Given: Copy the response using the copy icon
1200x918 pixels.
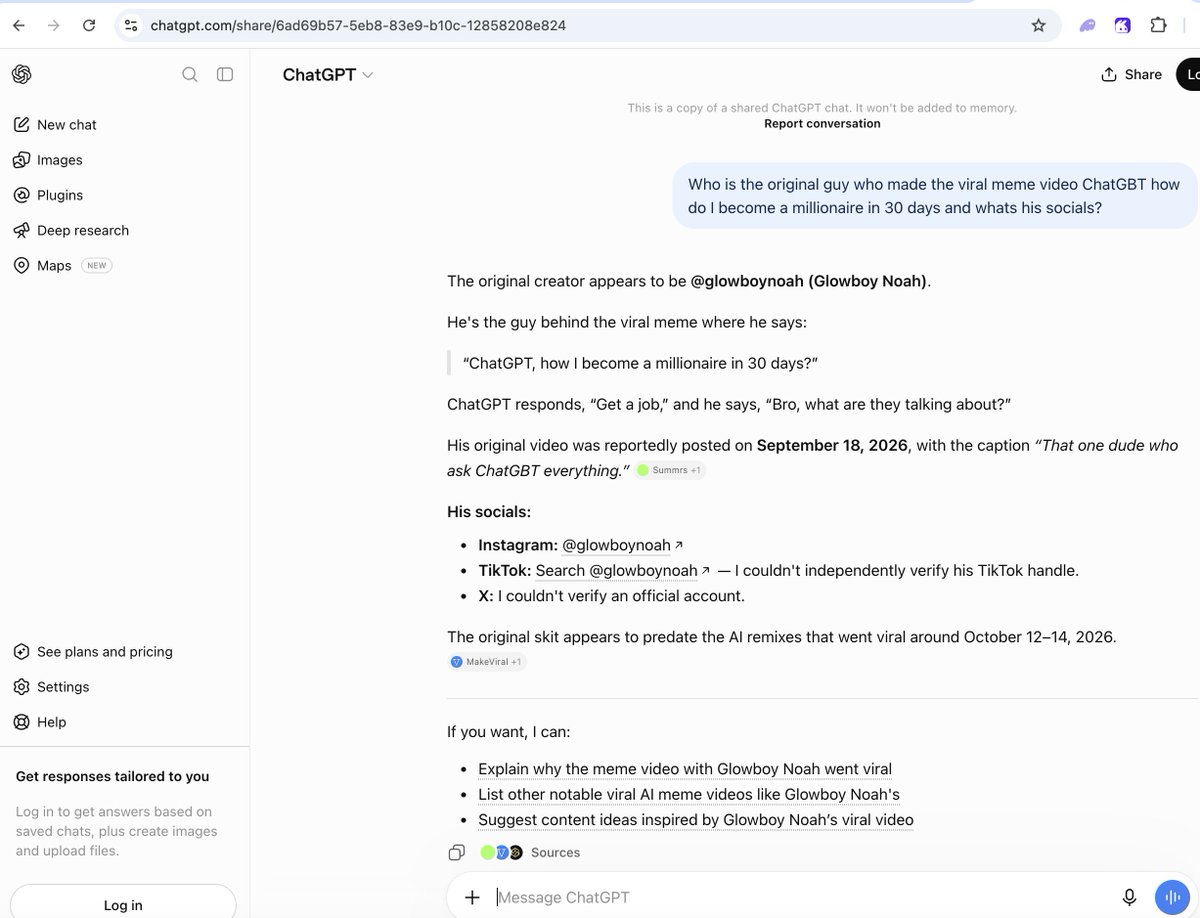Looking at the screenshot, I should 456,853.
